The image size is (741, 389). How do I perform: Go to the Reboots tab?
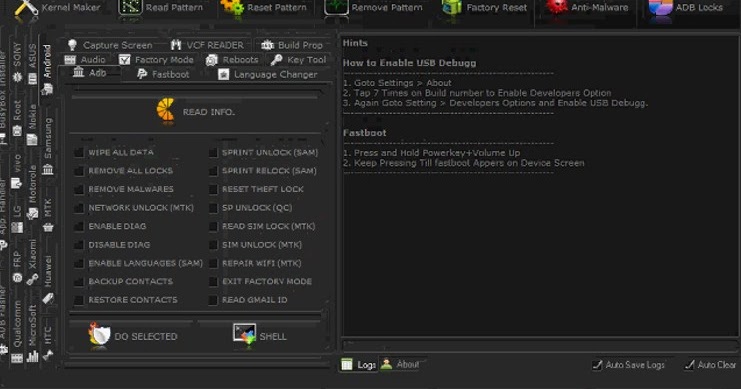pyautogui.click(x=233, y=60)
